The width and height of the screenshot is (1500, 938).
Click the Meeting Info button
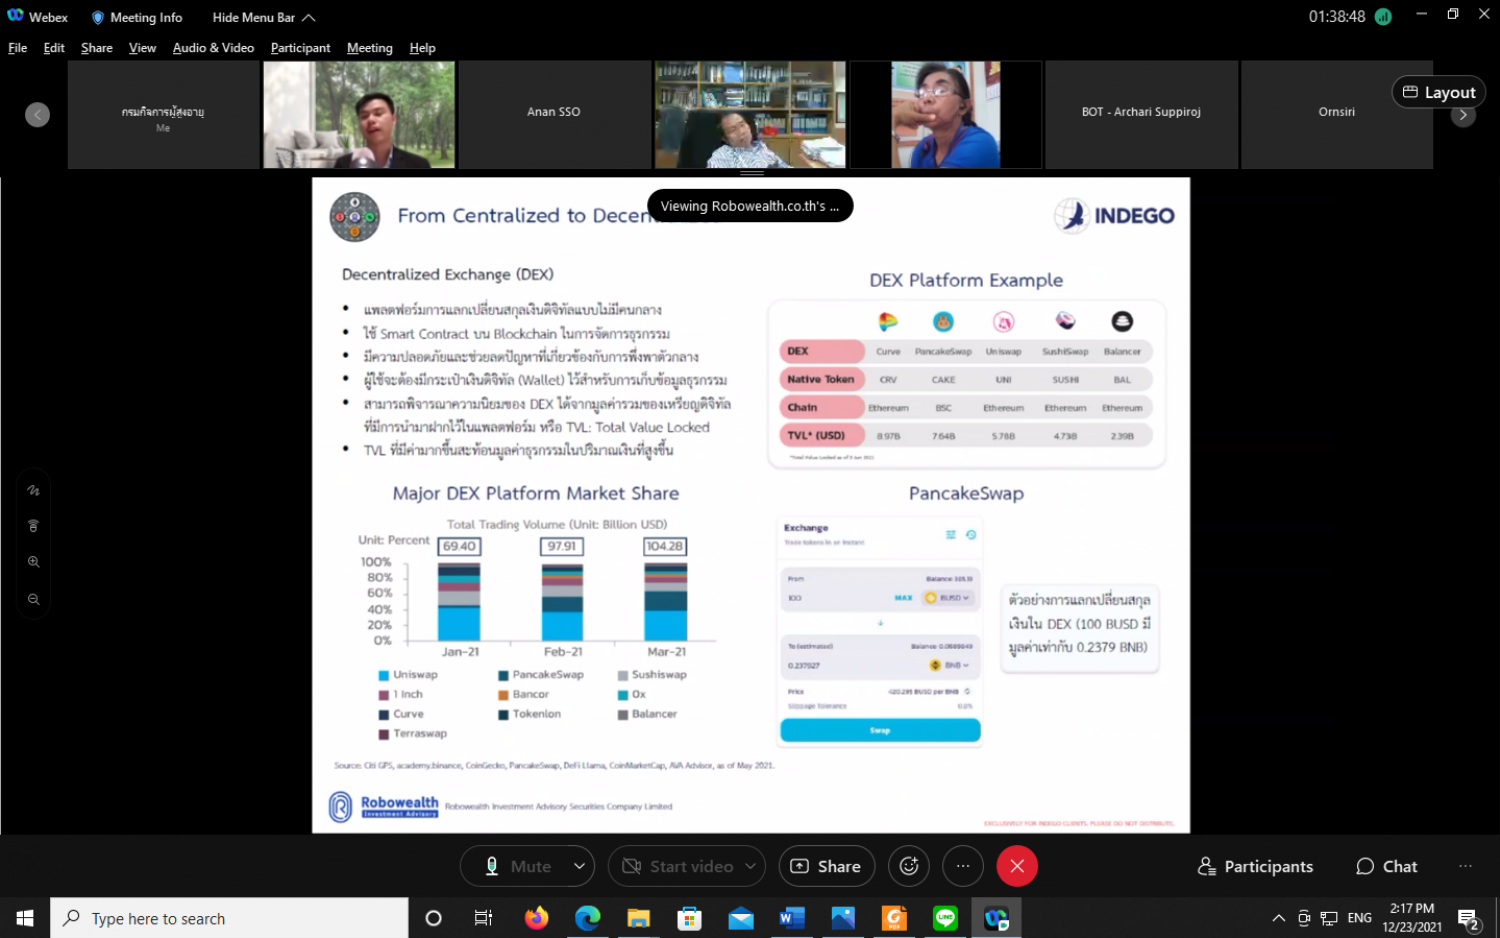137,17
